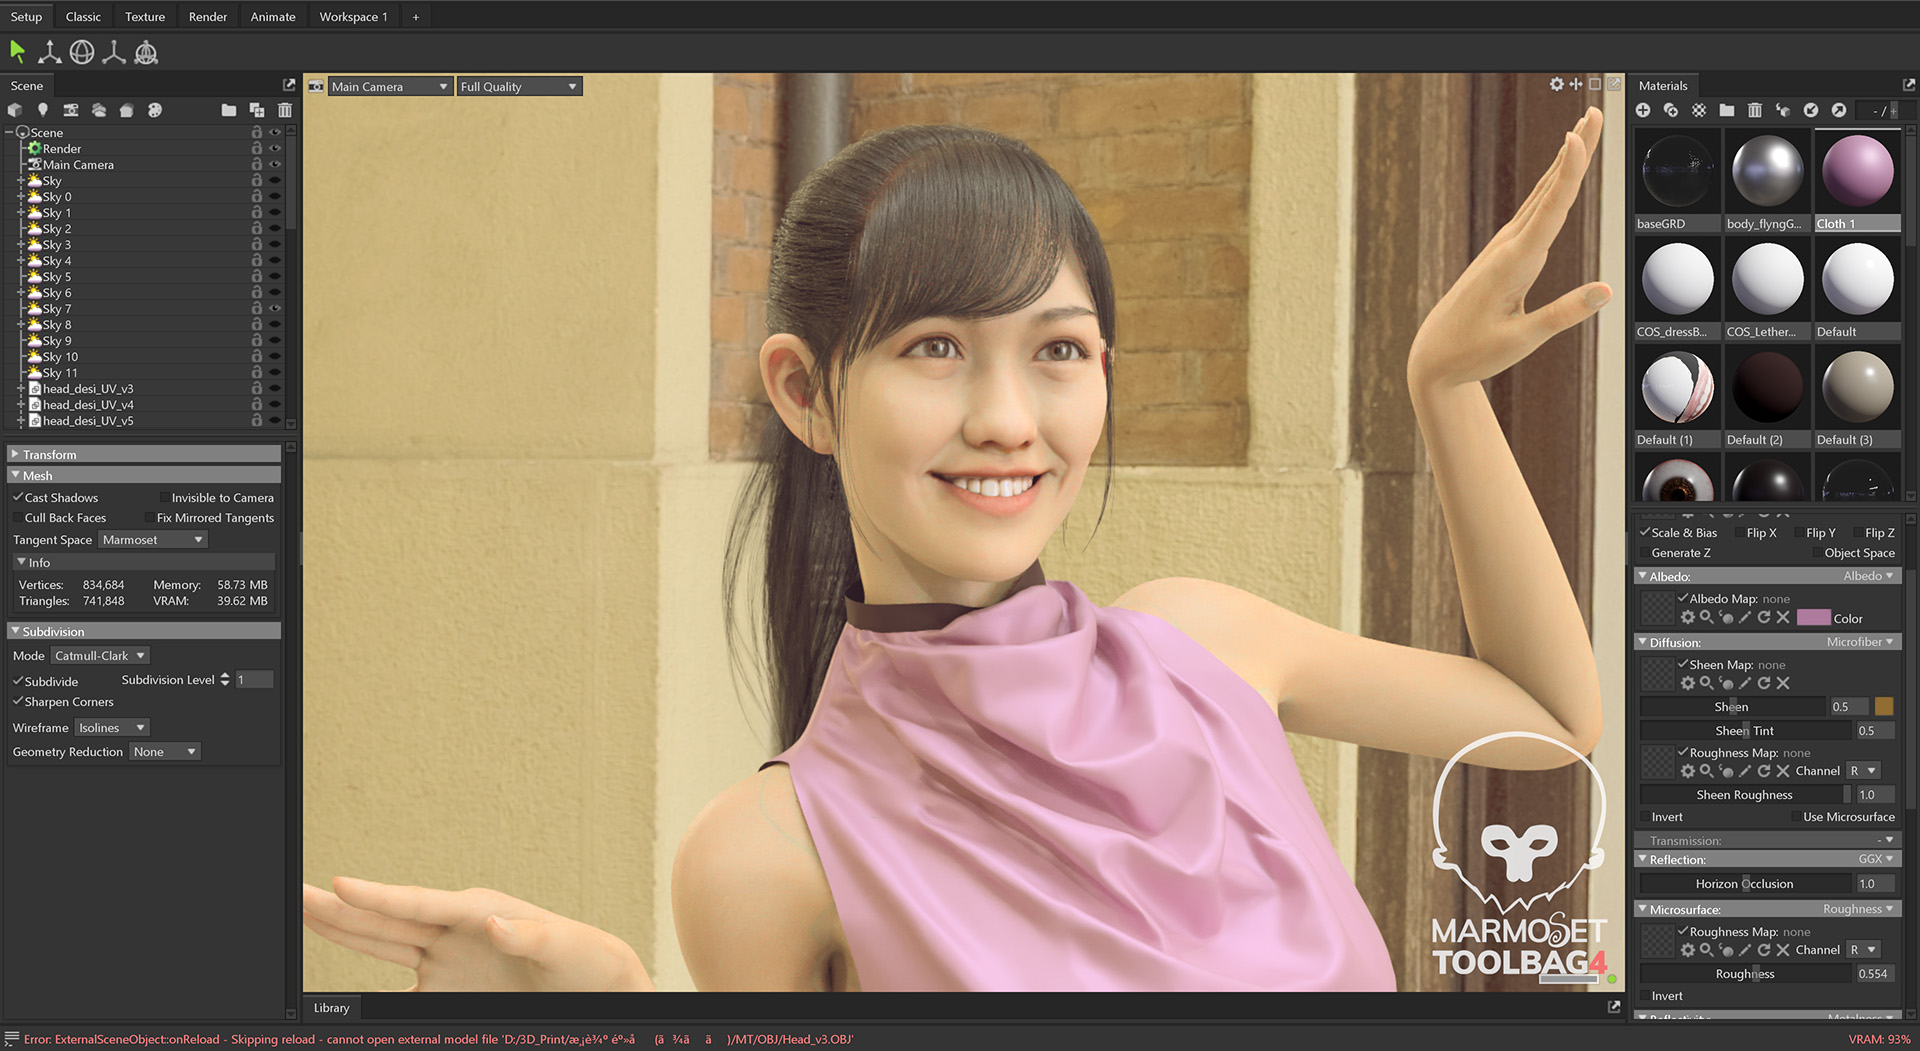Uncheck the Sharpen Corners option

(x=18, y=702)
